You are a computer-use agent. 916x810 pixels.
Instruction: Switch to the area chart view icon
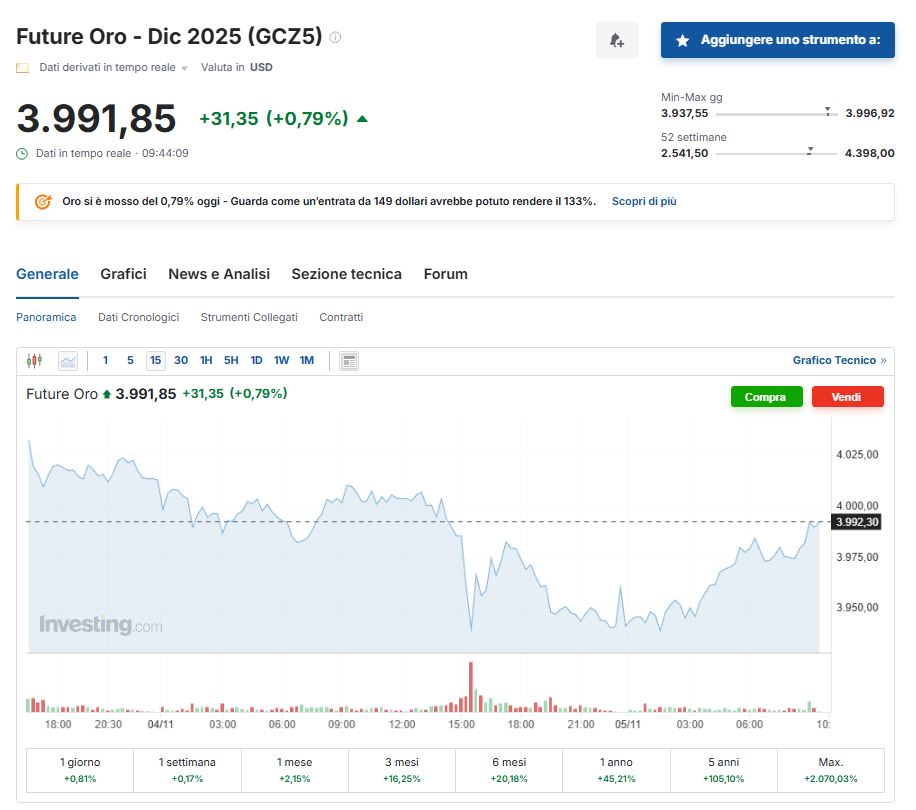click(66, 361)
